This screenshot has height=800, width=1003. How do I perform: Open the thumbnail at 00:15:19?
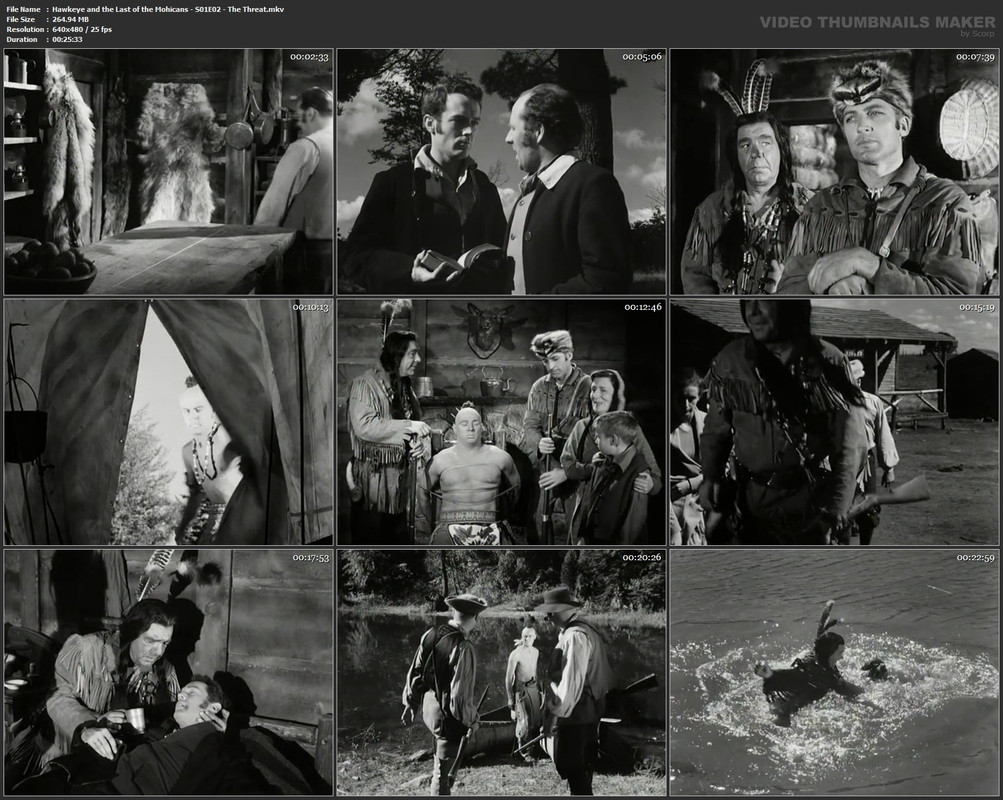pyautogui.click(x=834, y=422)
